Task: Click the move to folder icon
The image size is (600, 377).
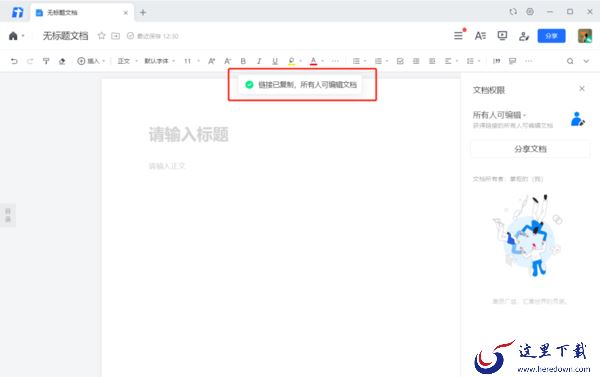Action: point(116,36)
